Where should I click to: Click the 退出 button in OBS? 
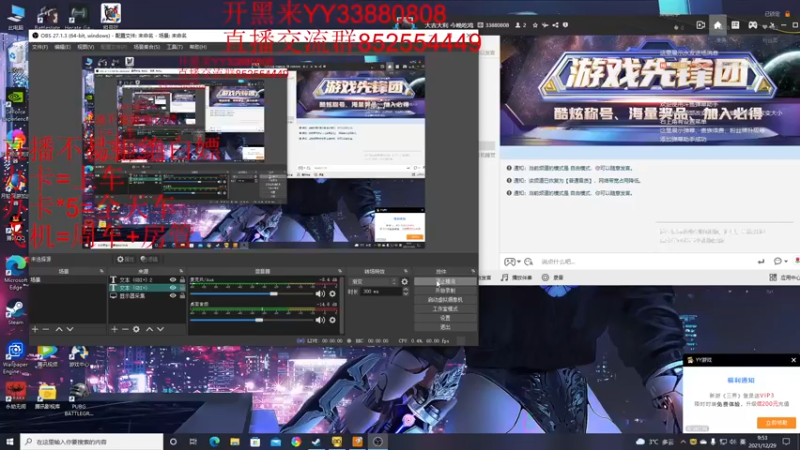tap(445, 328)
